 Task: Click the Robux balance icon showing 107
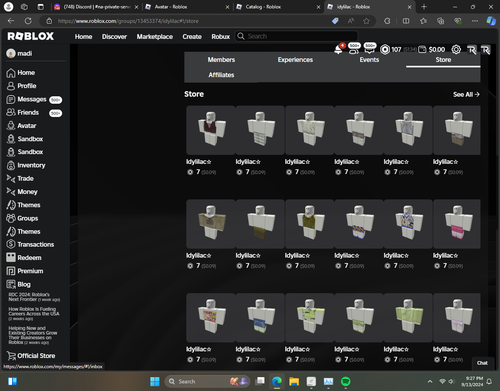(385, 50)
